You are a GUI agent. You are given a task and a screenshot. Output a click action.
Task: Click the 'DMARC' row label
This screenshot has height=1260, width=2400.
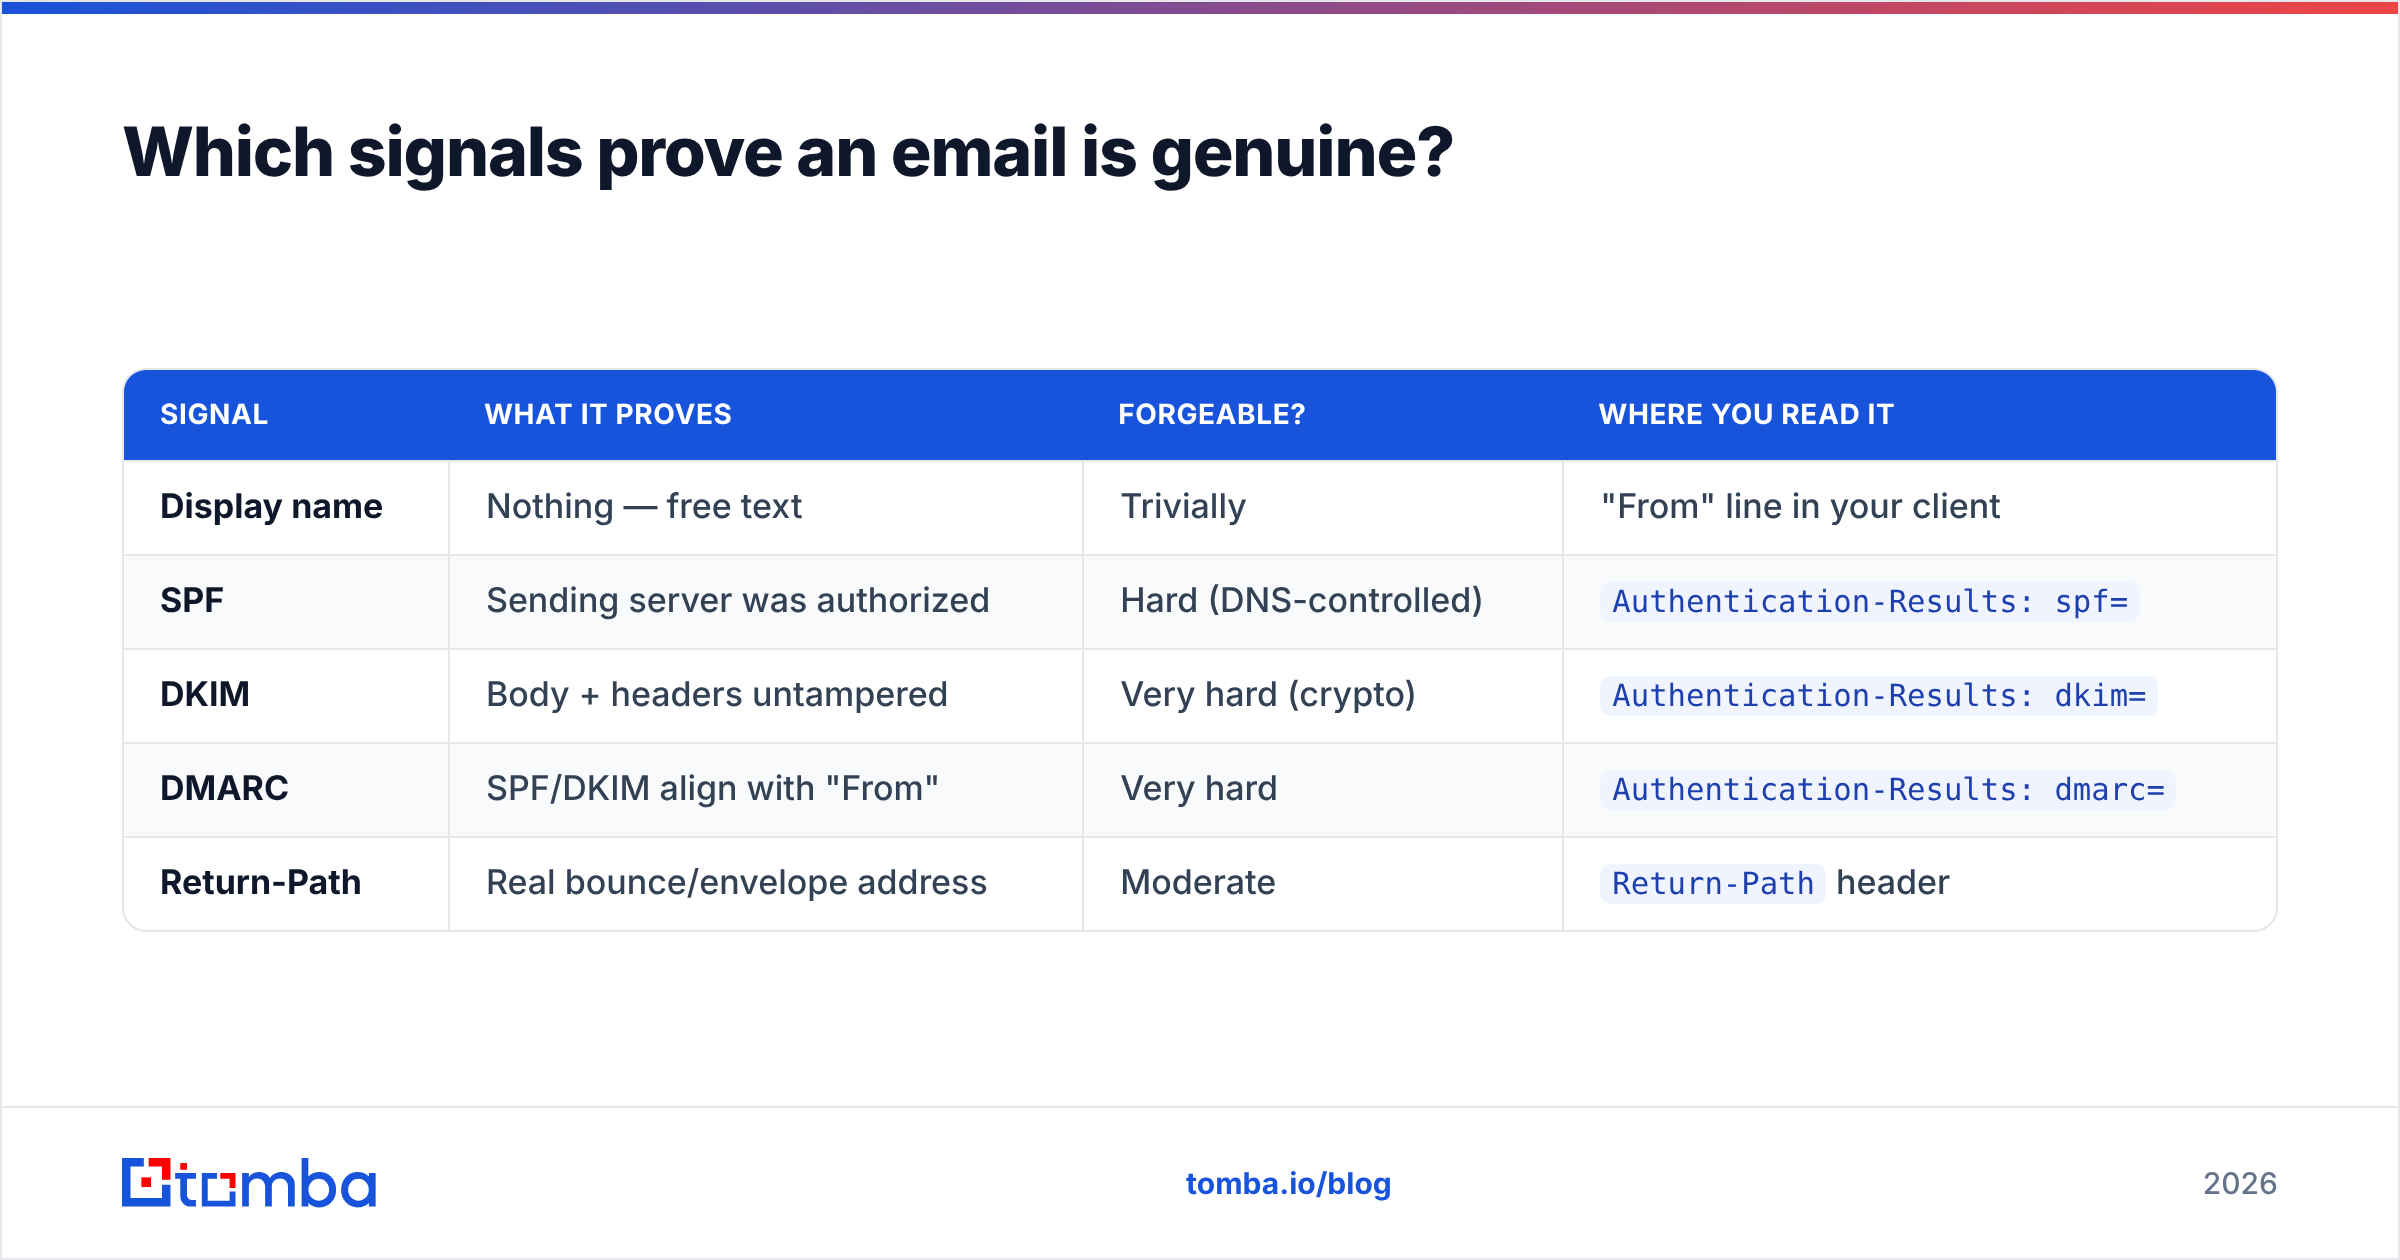(224, 789)
